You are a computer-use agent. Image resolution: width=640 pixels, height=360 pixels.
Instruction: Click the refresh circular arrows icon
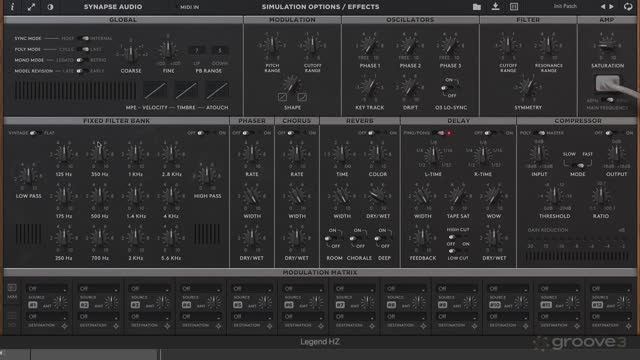point(628,7)
